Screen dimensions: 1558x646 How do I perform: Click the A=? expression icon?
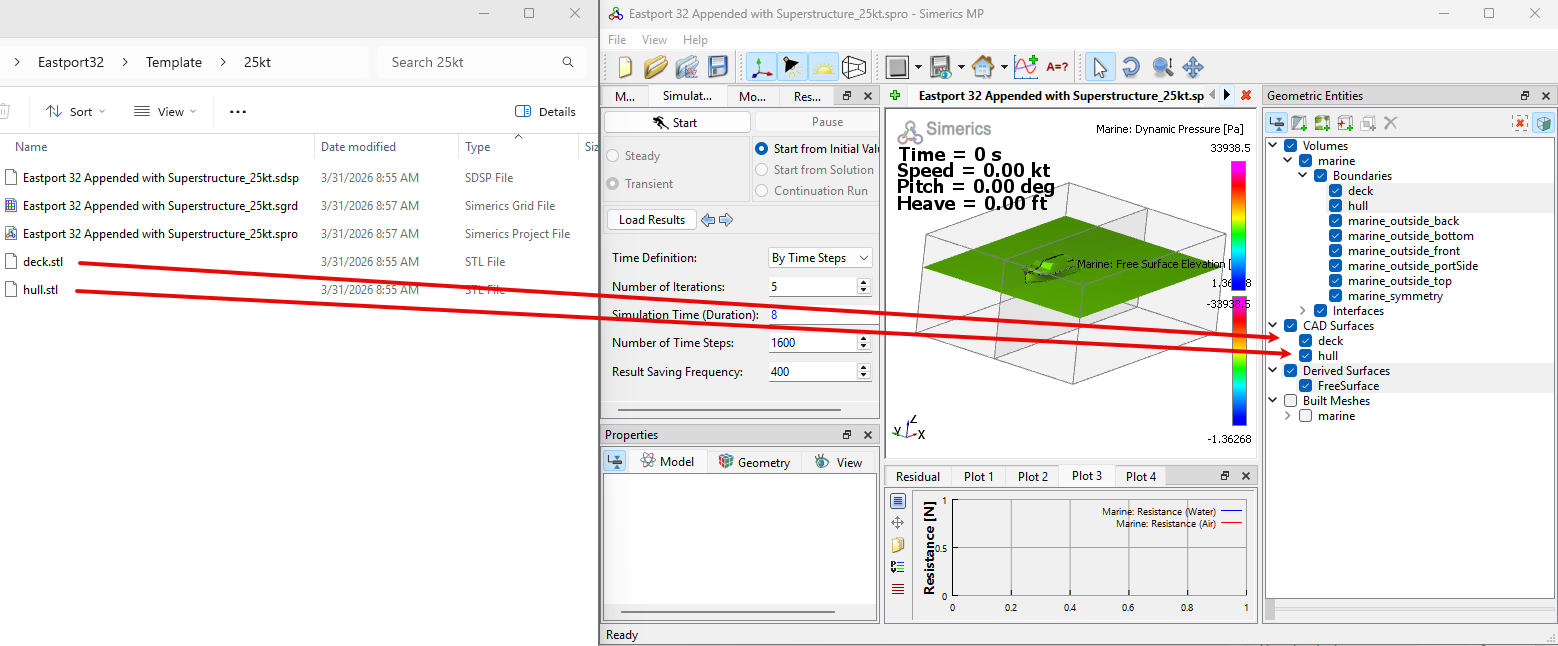coord(1057,67)
